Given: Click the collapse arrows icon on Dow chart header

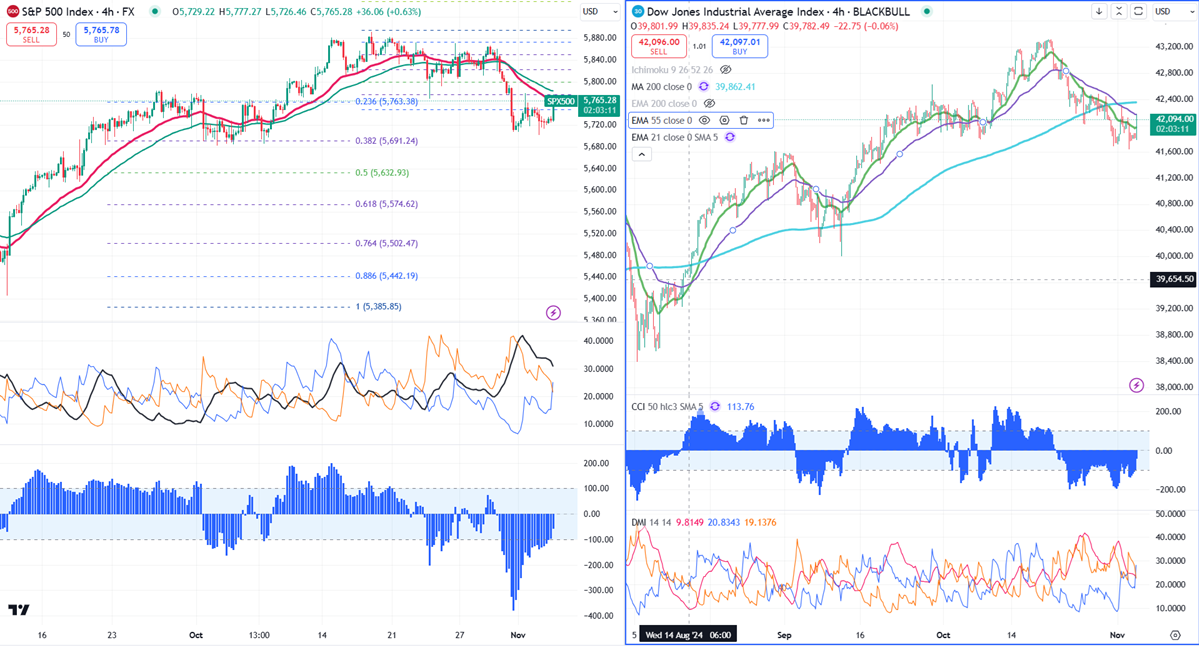Looking at the screenshot, I should pos(1119,11).
